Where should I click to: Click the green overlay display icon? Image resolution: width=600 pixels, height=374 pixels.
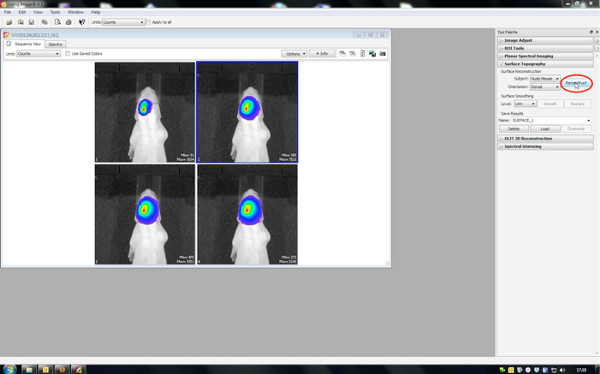pyautogui.click(x=372, y=54)
